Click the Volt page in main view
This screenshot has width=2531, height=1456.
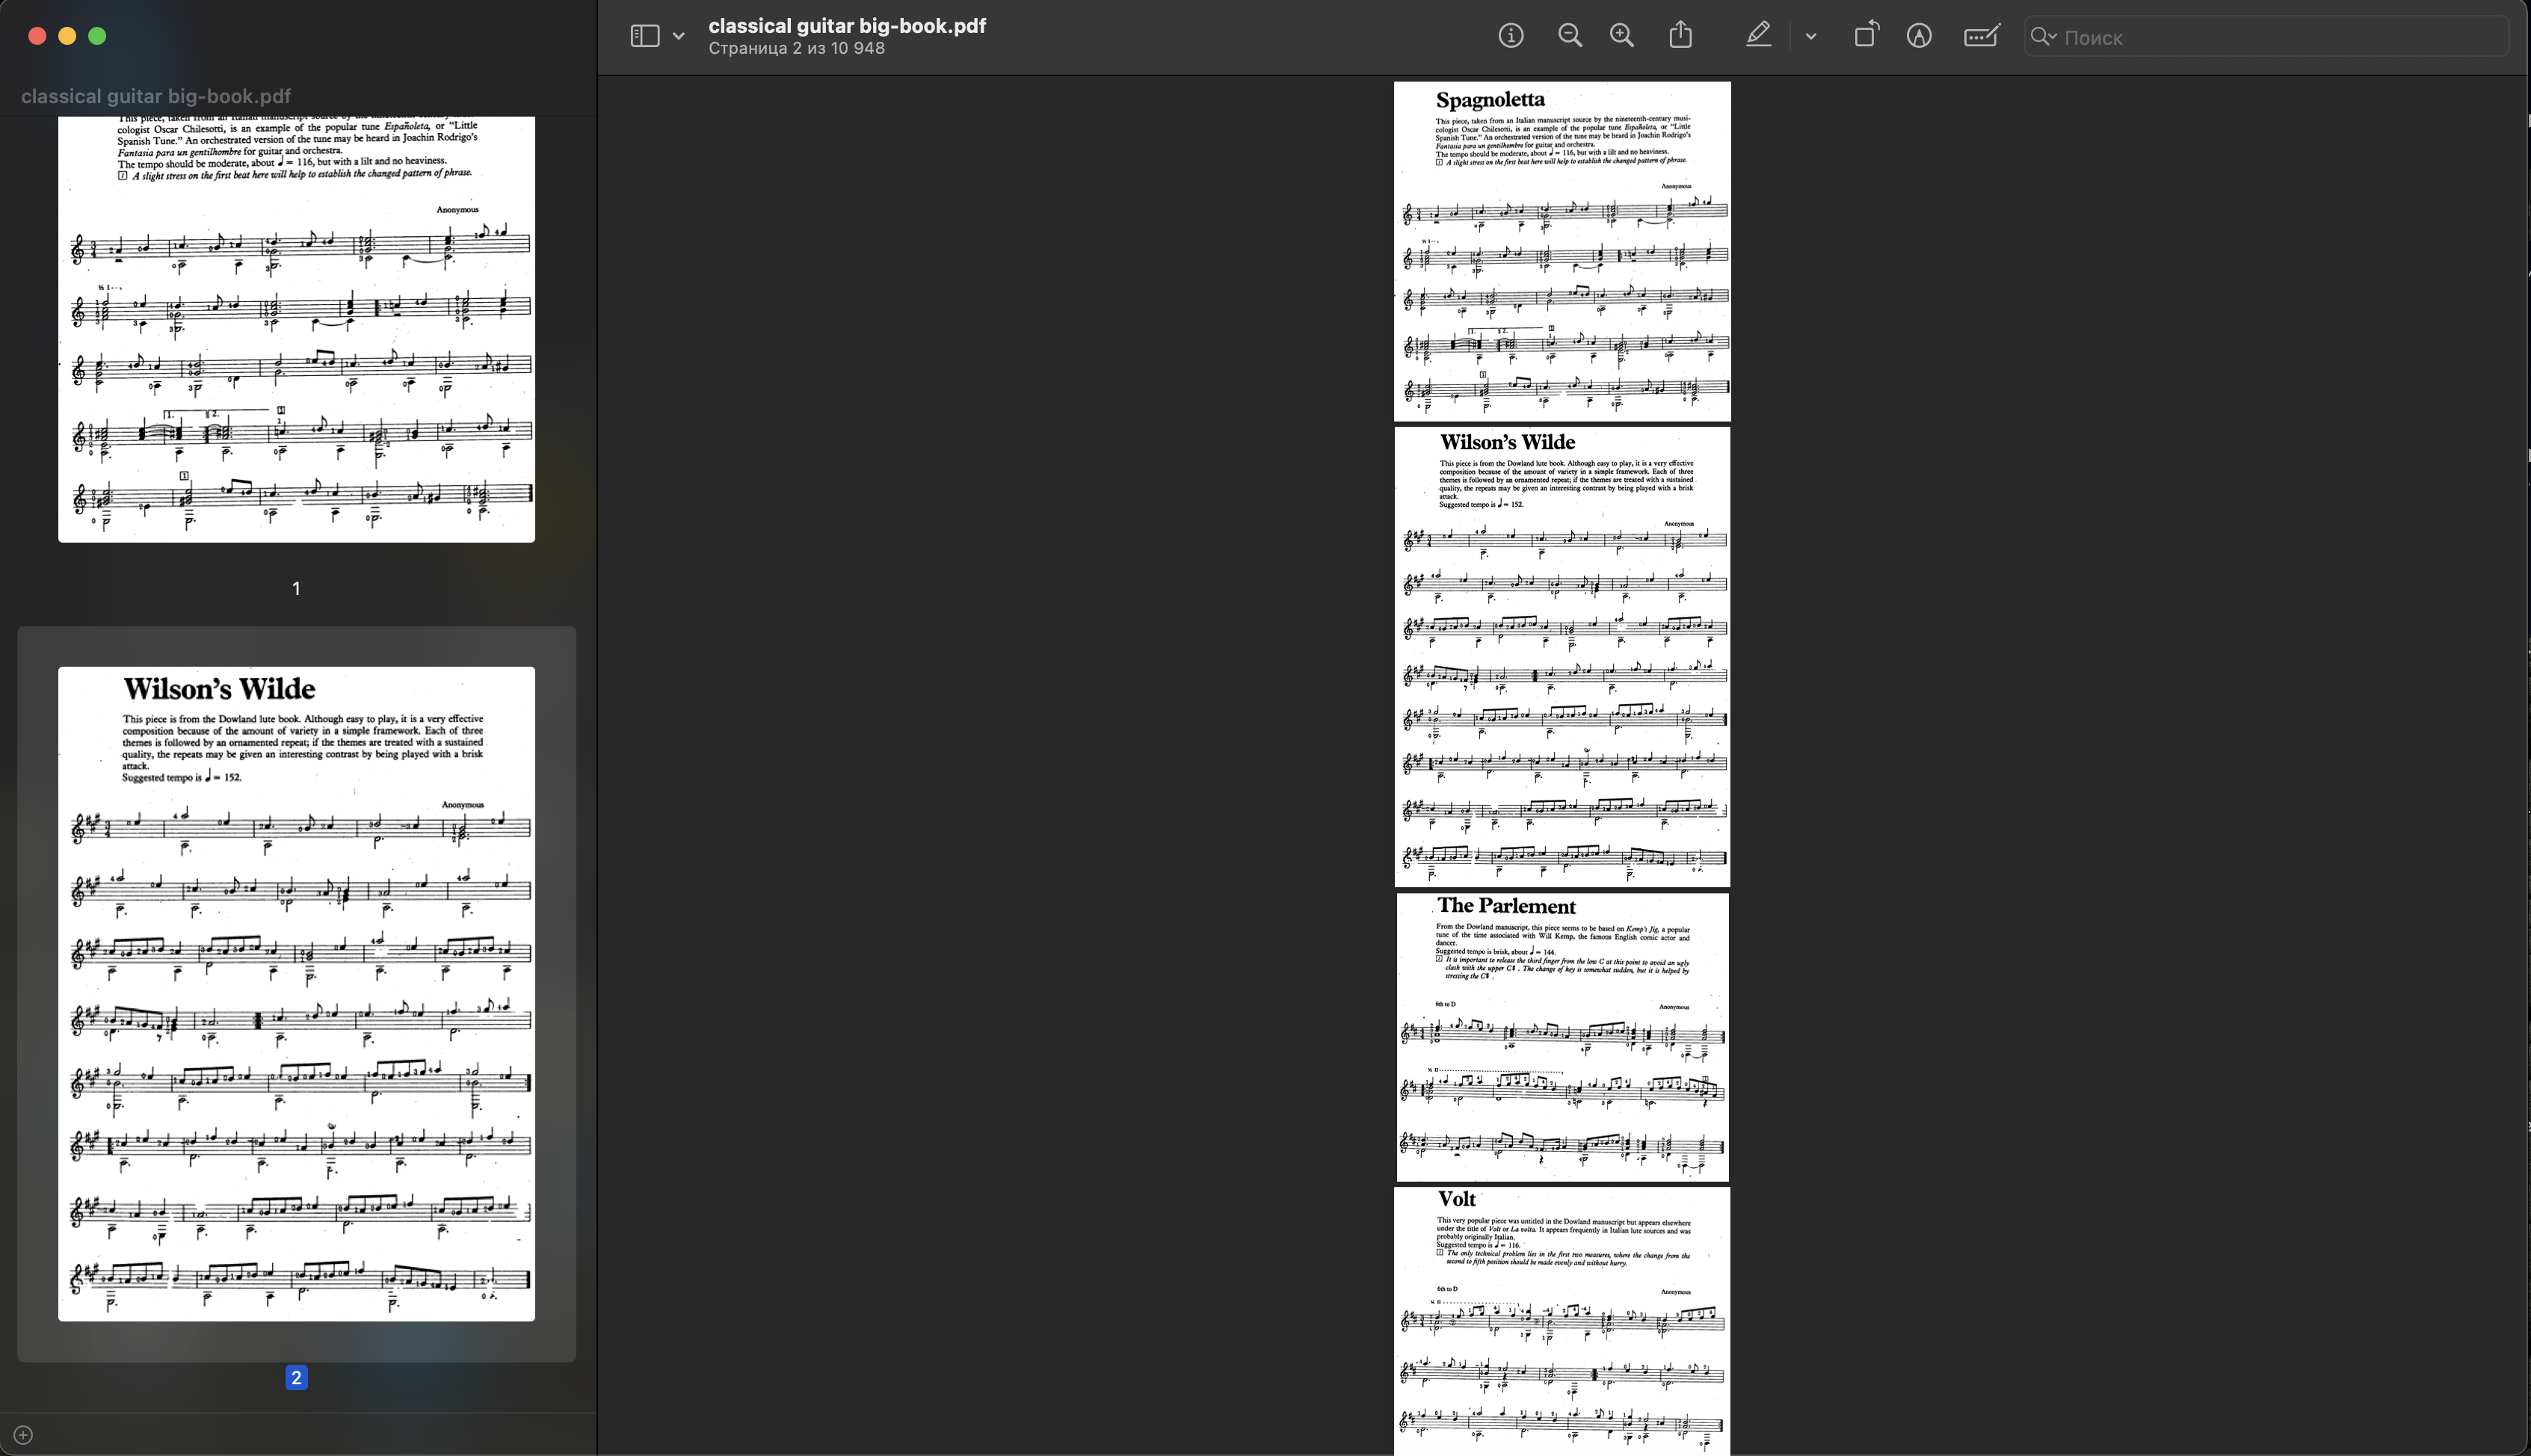(x=1562, y=1321)
